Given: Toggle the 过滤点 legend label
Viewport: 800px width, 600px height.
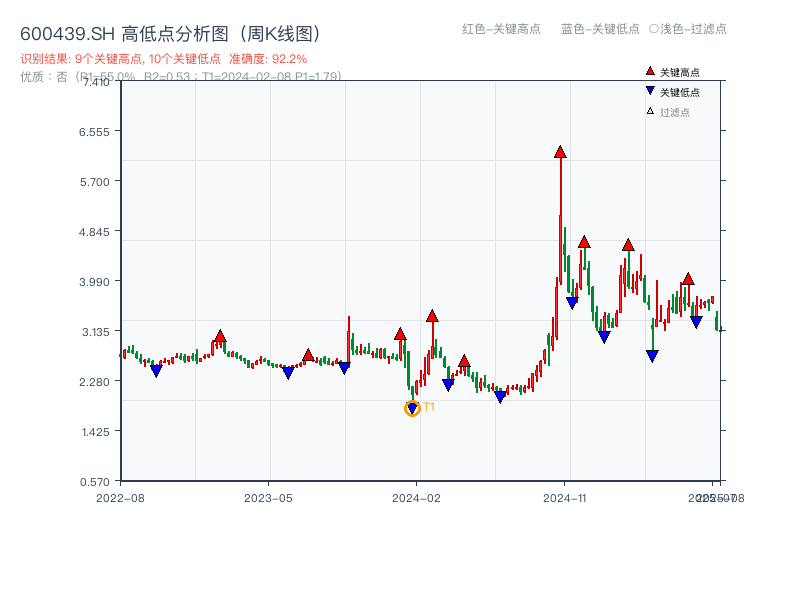Looking at the screenshot, I should pyautogui.click(x=674, y=112).
